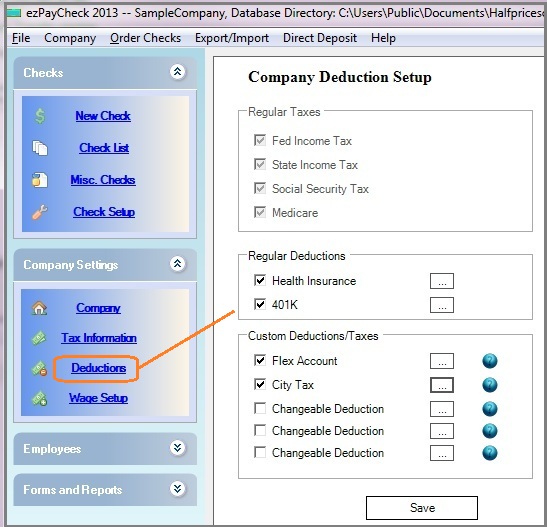Open help icon for third Changeable Deduction
This screenshot has height=527, width=547.
coord(490,453)
